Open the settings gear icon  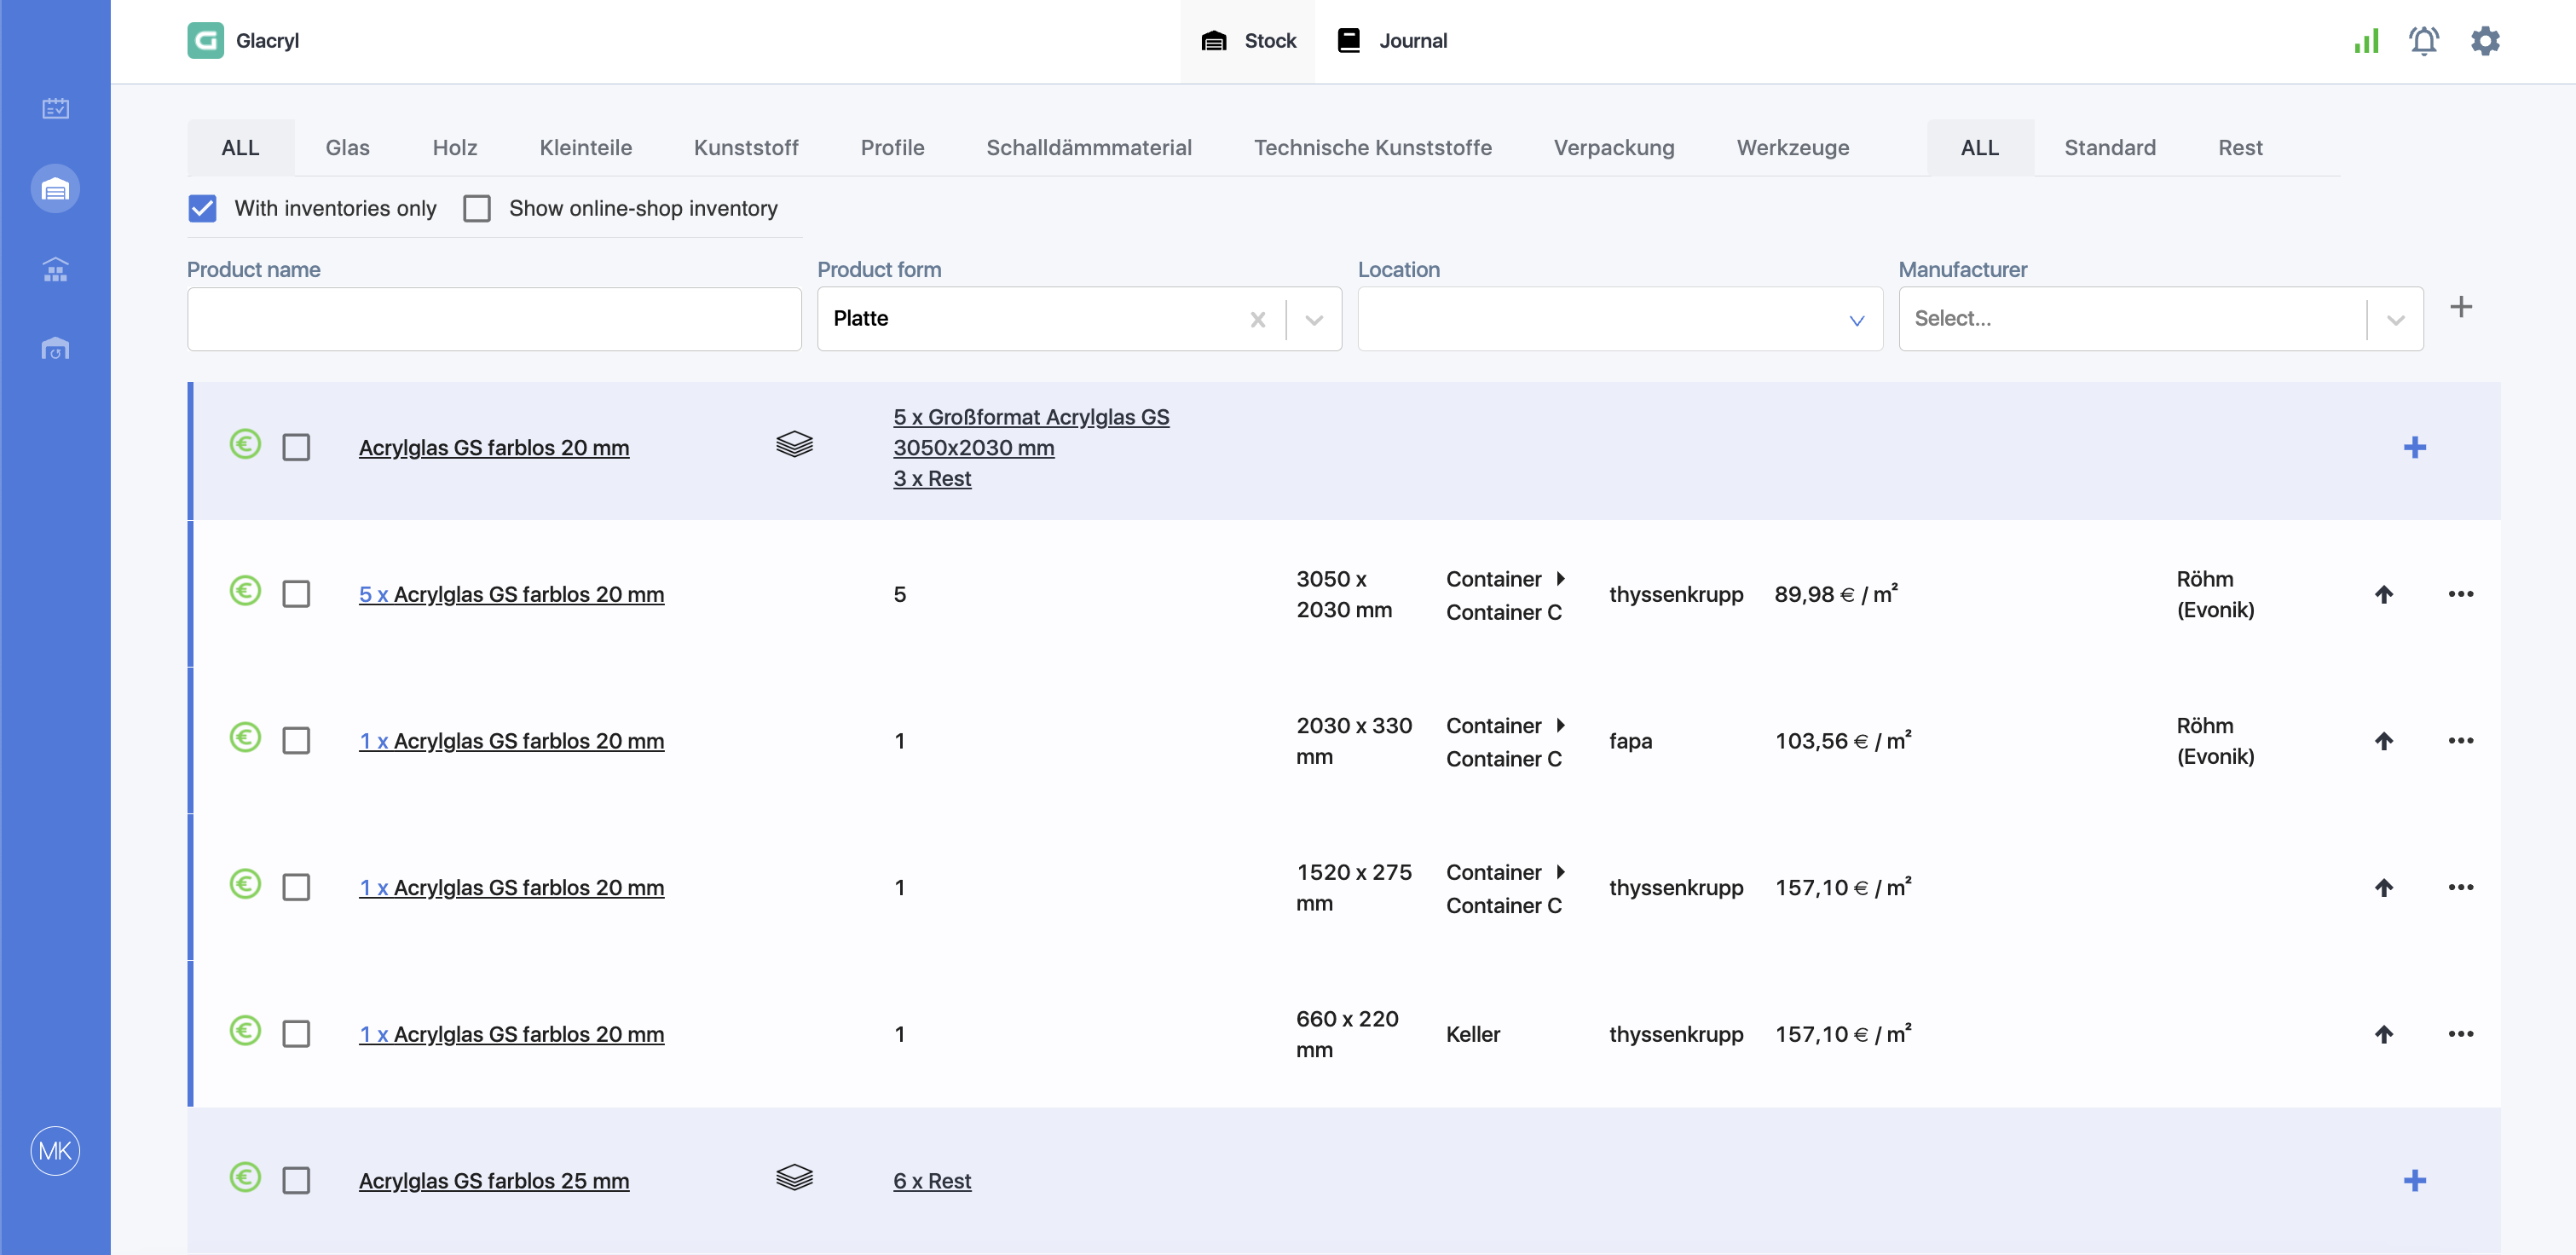pyautogui.click(x=2485, y=41)
